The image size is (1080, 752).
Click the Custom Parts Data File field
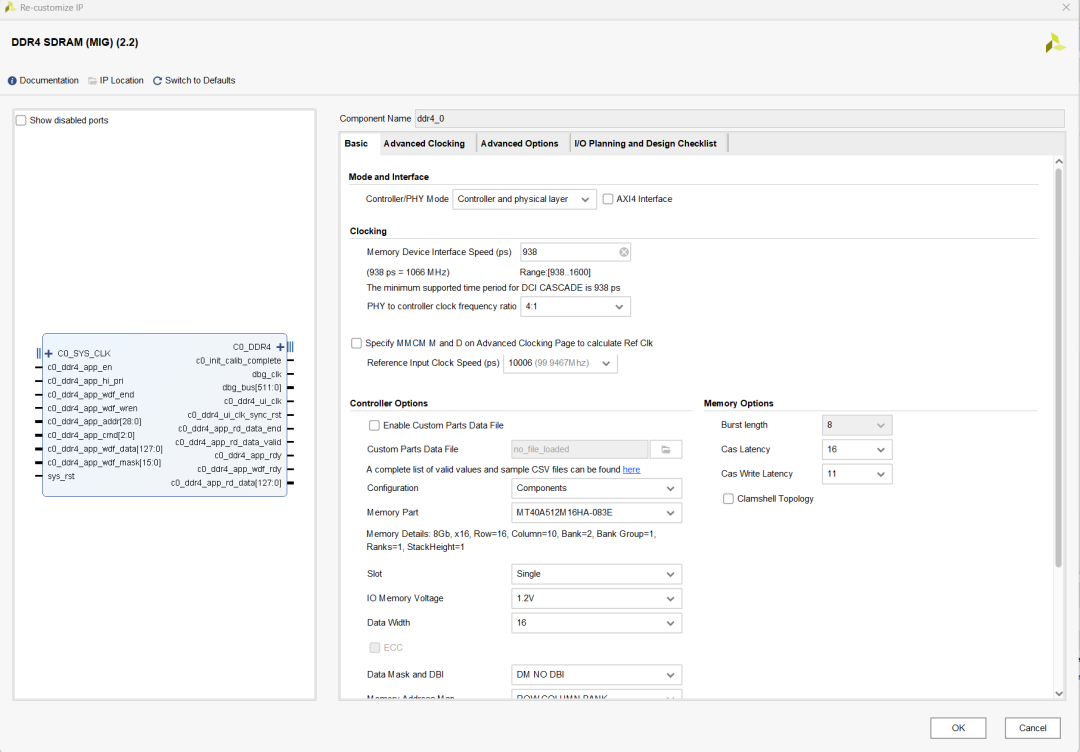[x=579, y=450]
